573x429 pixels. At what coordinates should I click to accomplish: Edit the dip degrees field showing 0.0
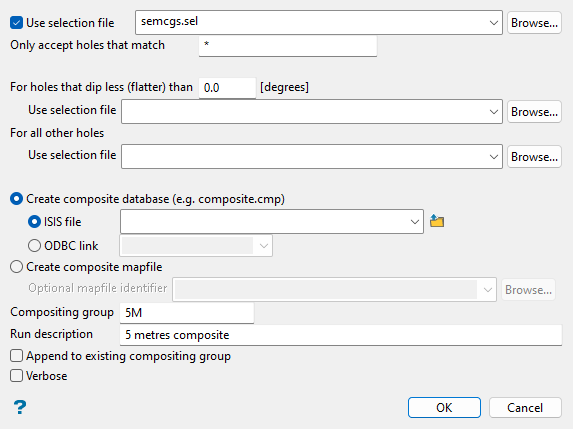tap(227, 88)
